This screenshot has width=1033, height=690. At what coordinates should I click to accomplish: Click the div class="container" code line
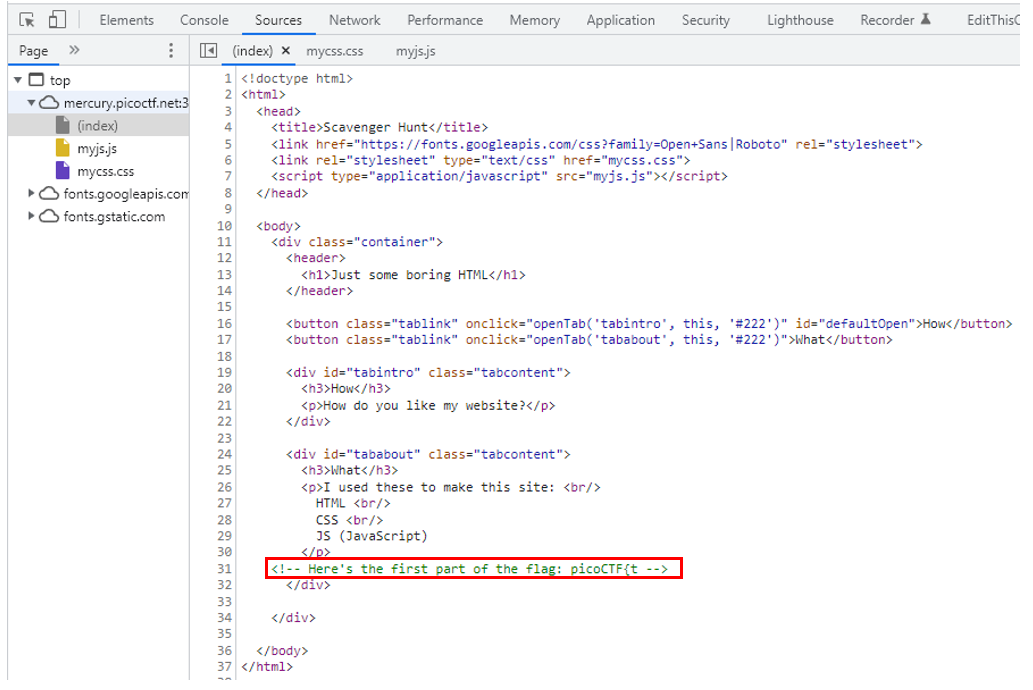[x=357, y=242]
